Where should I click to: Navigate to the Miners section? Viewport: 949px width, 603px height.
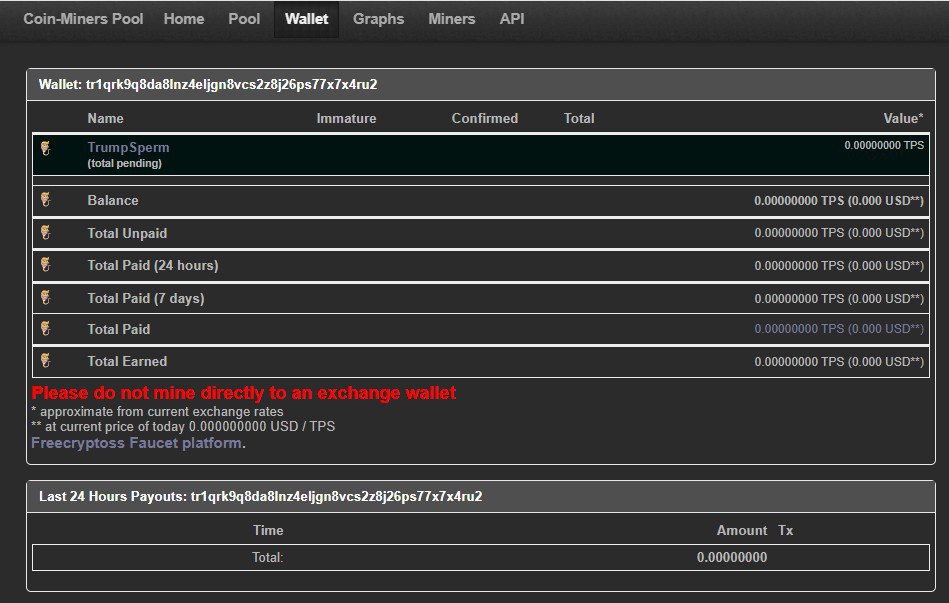point(451,19)
